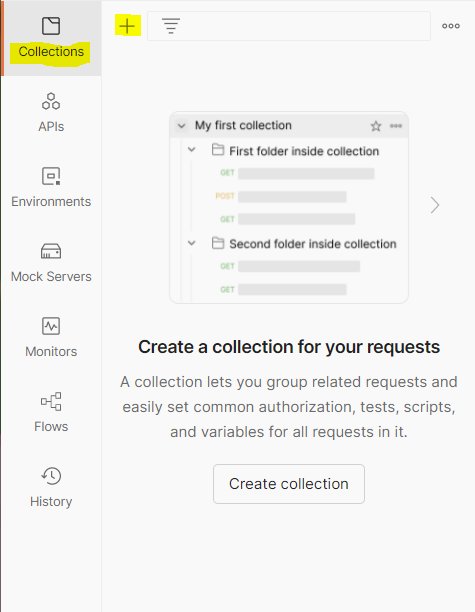Open the three-dot options menu at top
The image size is (475, 612).
[451, 26]
